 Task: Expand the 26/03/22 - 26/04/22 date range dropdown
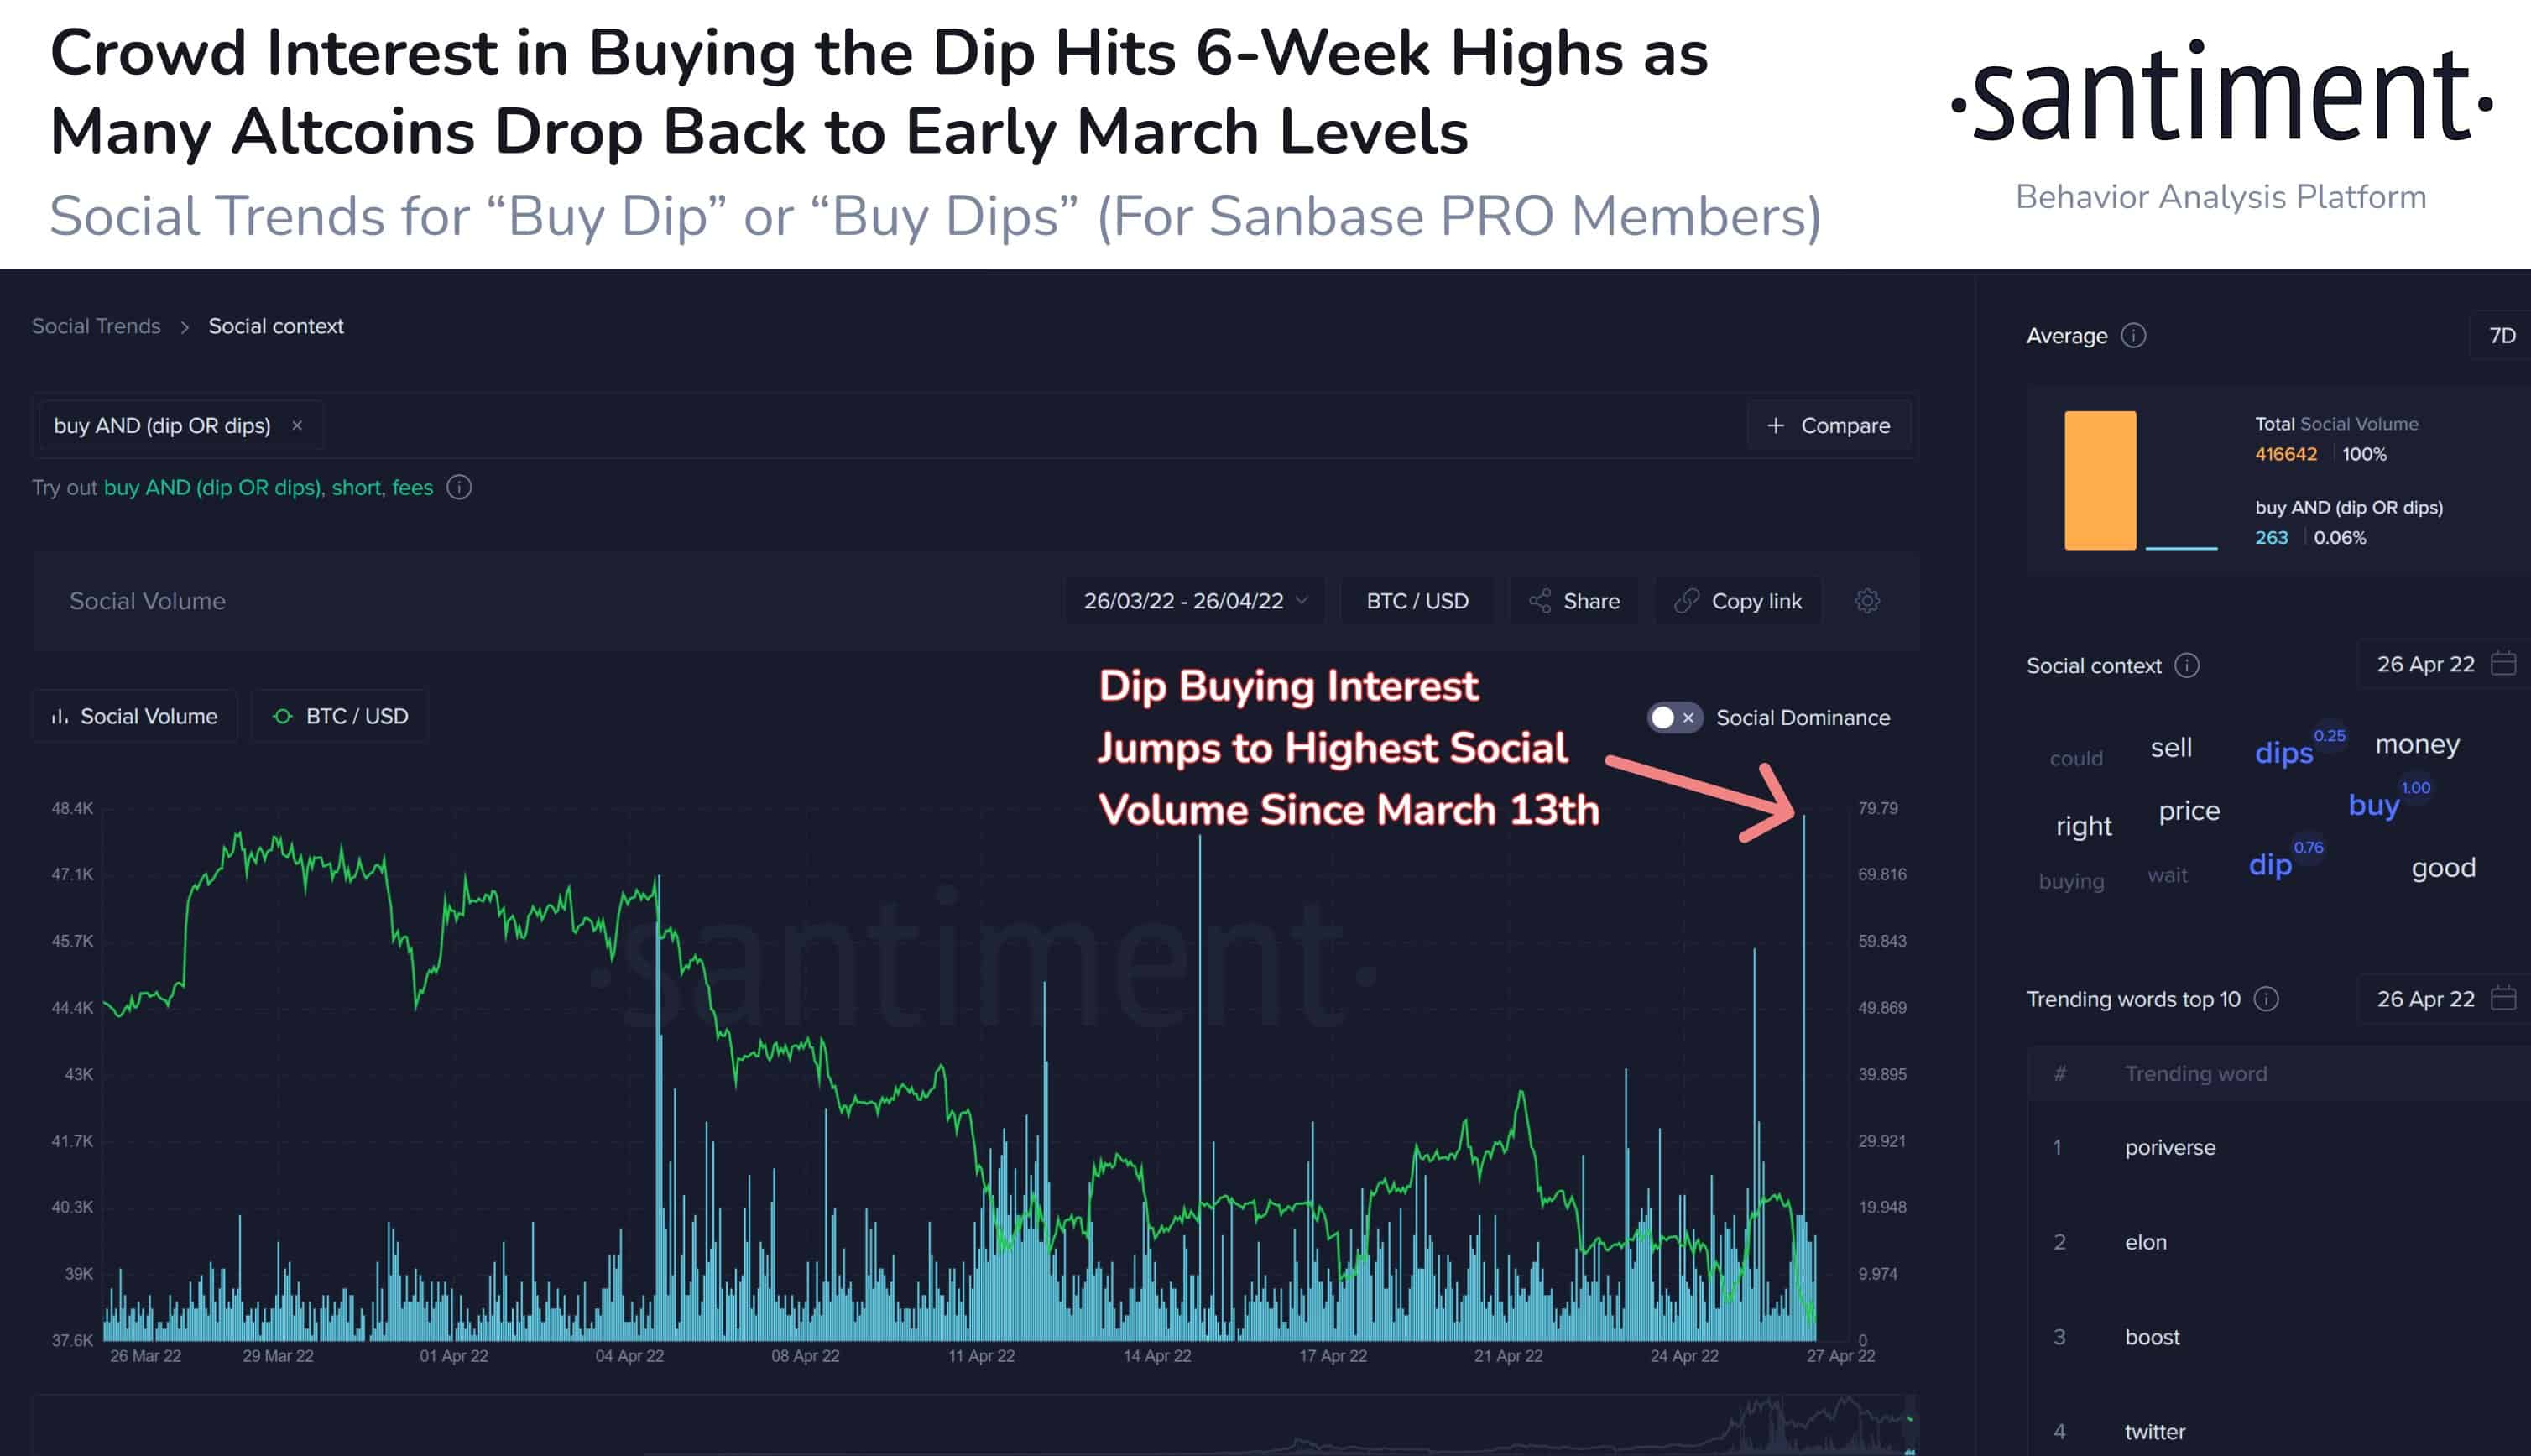(x=1195, y=601)
